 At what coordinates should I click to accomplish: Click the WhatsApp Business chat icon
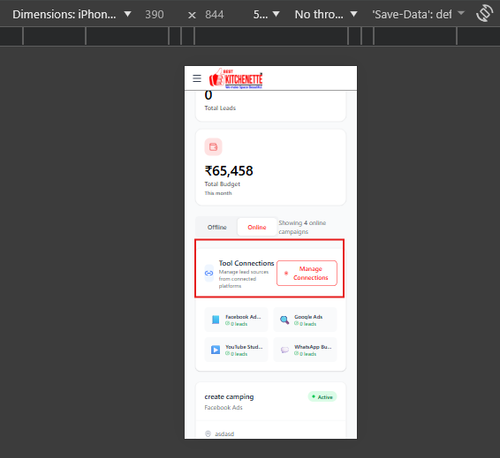tap(285, 350)
